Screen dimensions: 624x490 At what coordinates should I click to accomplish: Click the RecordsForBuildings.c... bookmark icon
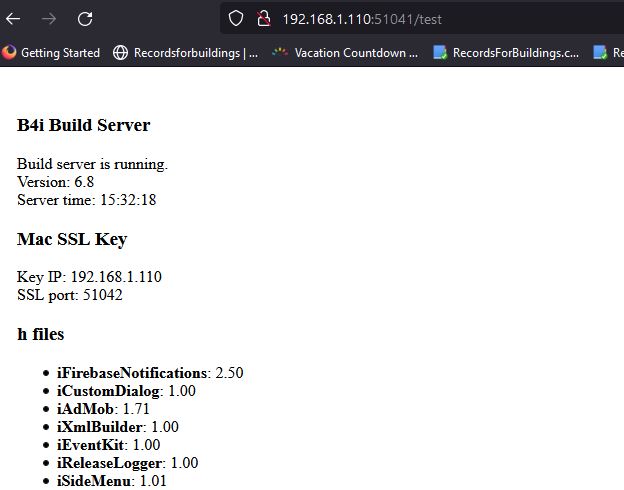(x=440, y=53)
